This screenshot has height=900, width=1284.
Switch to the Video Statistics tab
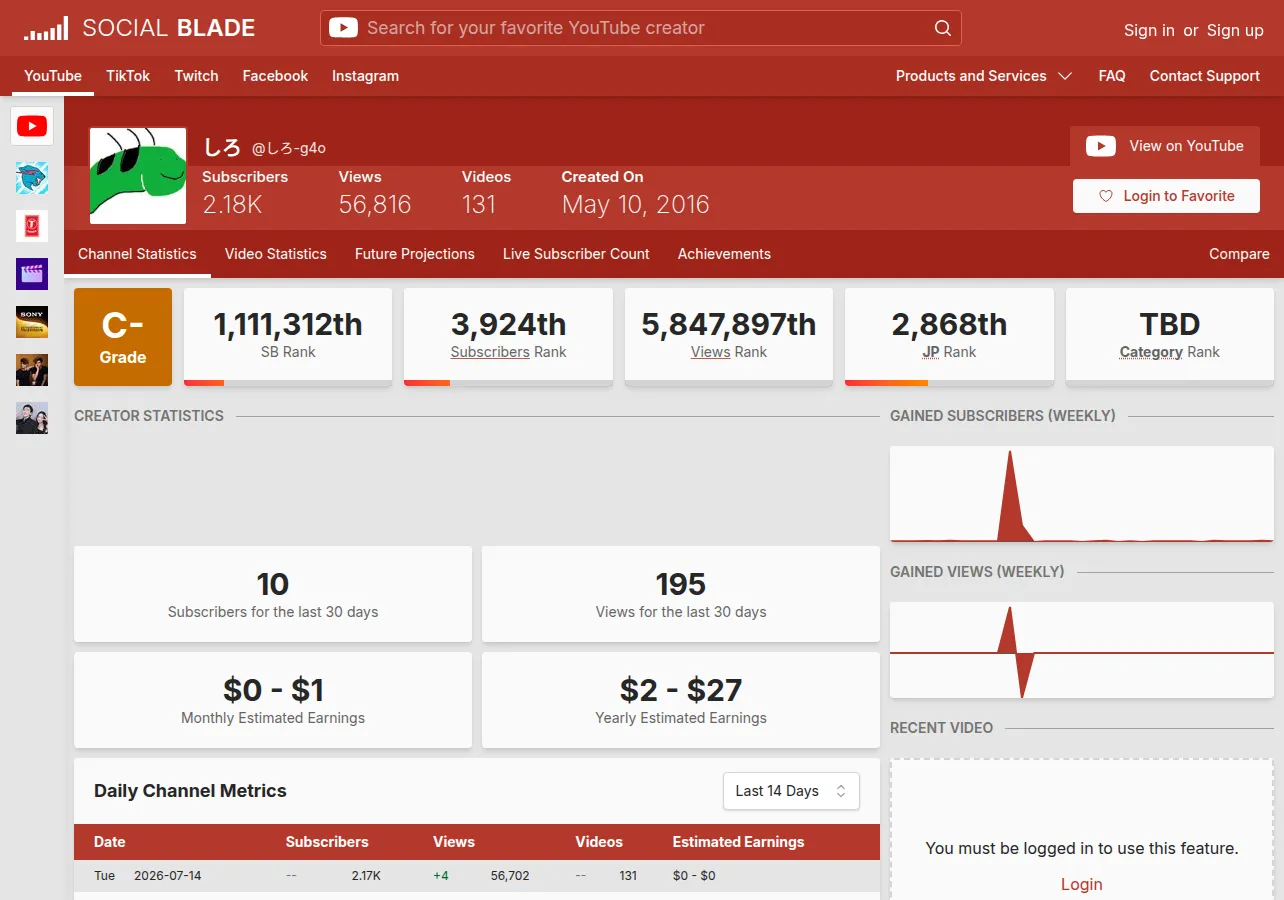(276, 254)
